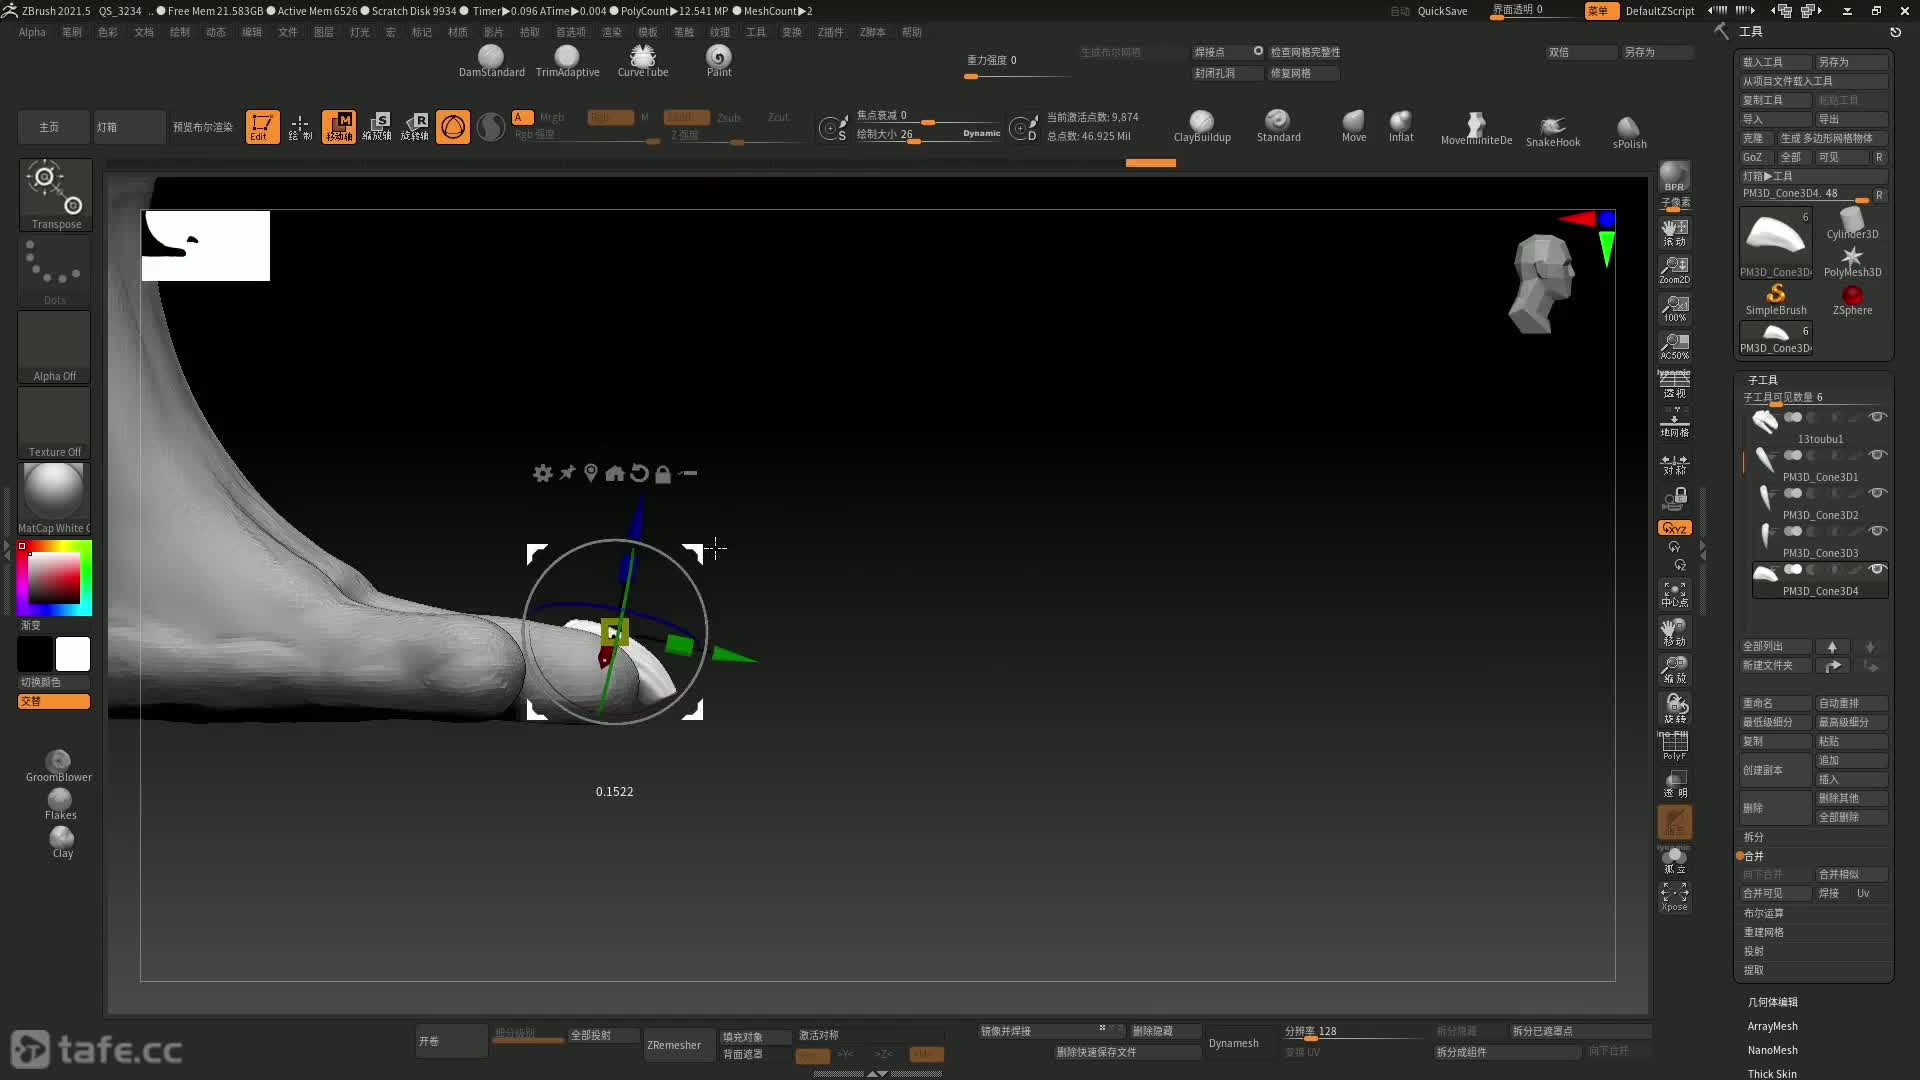The width and height of the screenshot is (1920, 1080).
Task: Collapse the 合并 merge section
Action: point(1754,856)
